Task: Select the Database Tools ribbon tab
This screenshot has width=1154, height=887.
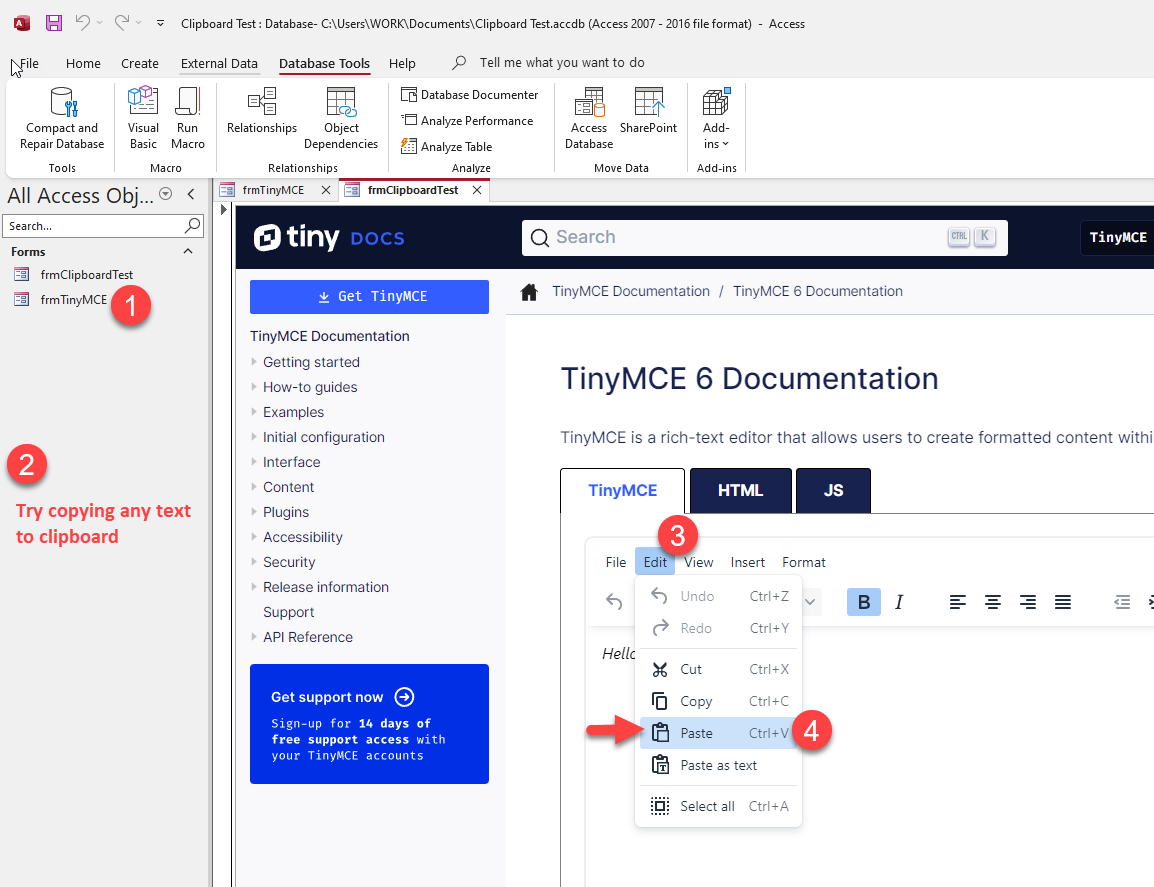Action: click(x=325, y=63)
